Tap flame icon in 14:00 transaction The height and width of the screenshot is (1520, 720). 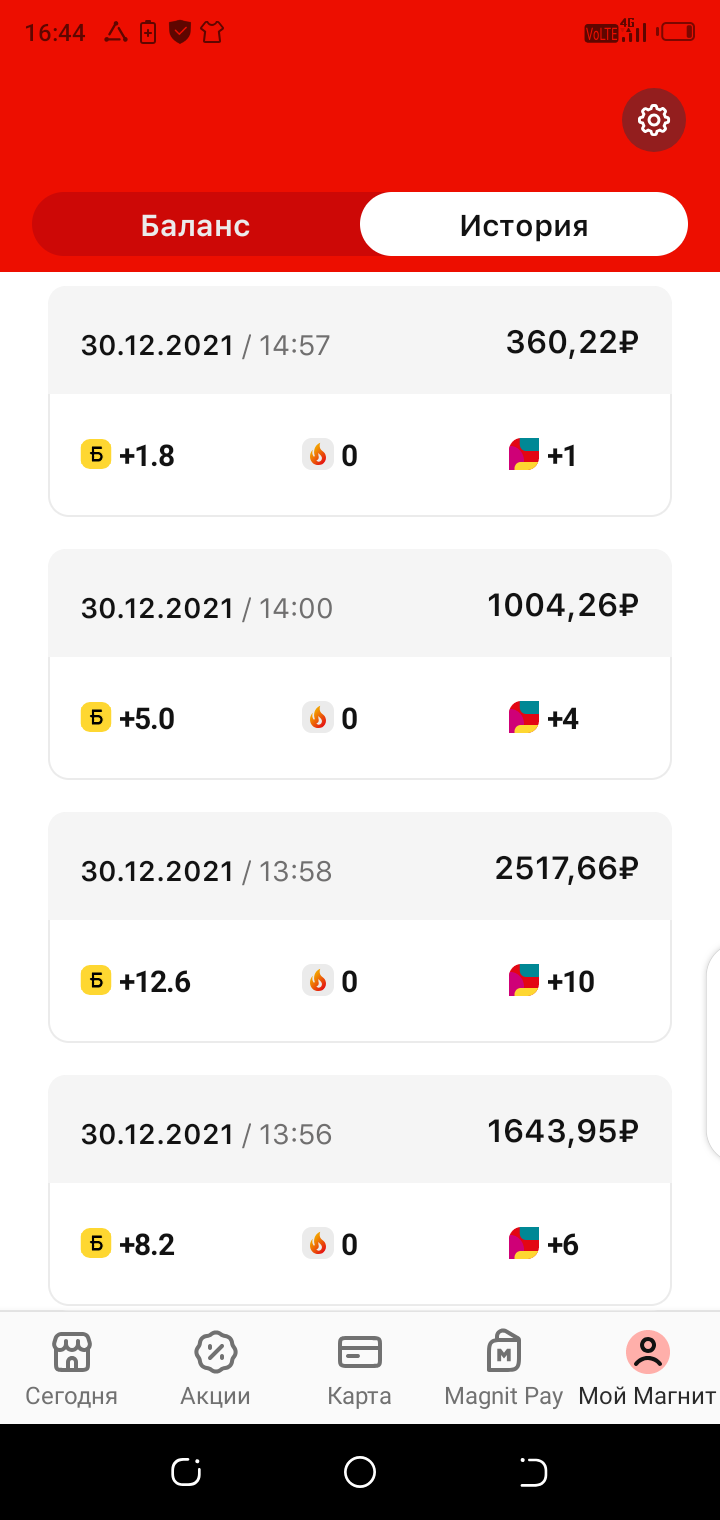click(x=318, y=718)
